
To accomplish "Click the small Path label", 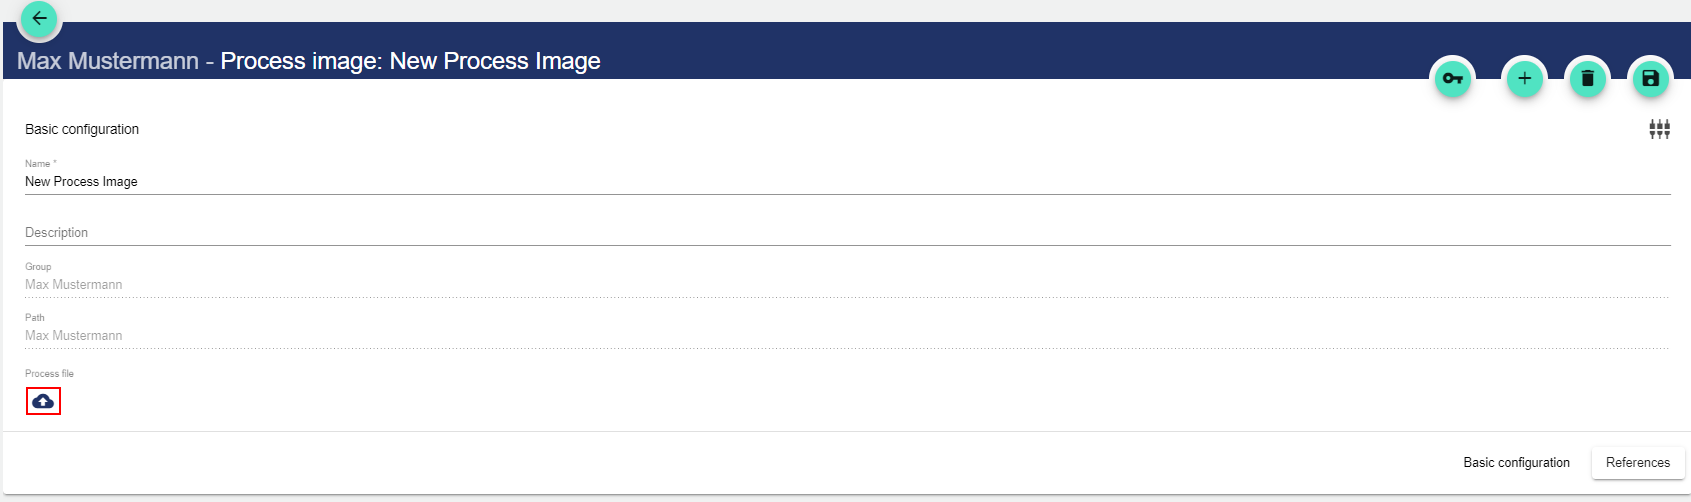I will coord(35,317).
